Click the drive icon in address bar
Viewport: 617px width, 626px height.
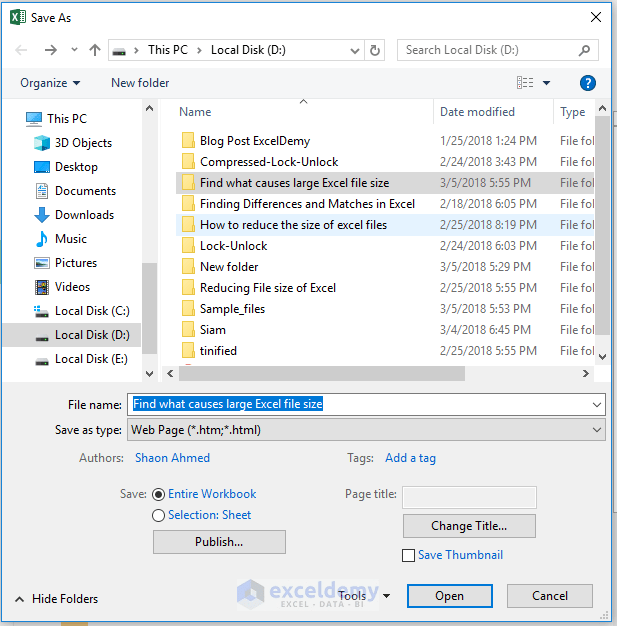[119, 51]
